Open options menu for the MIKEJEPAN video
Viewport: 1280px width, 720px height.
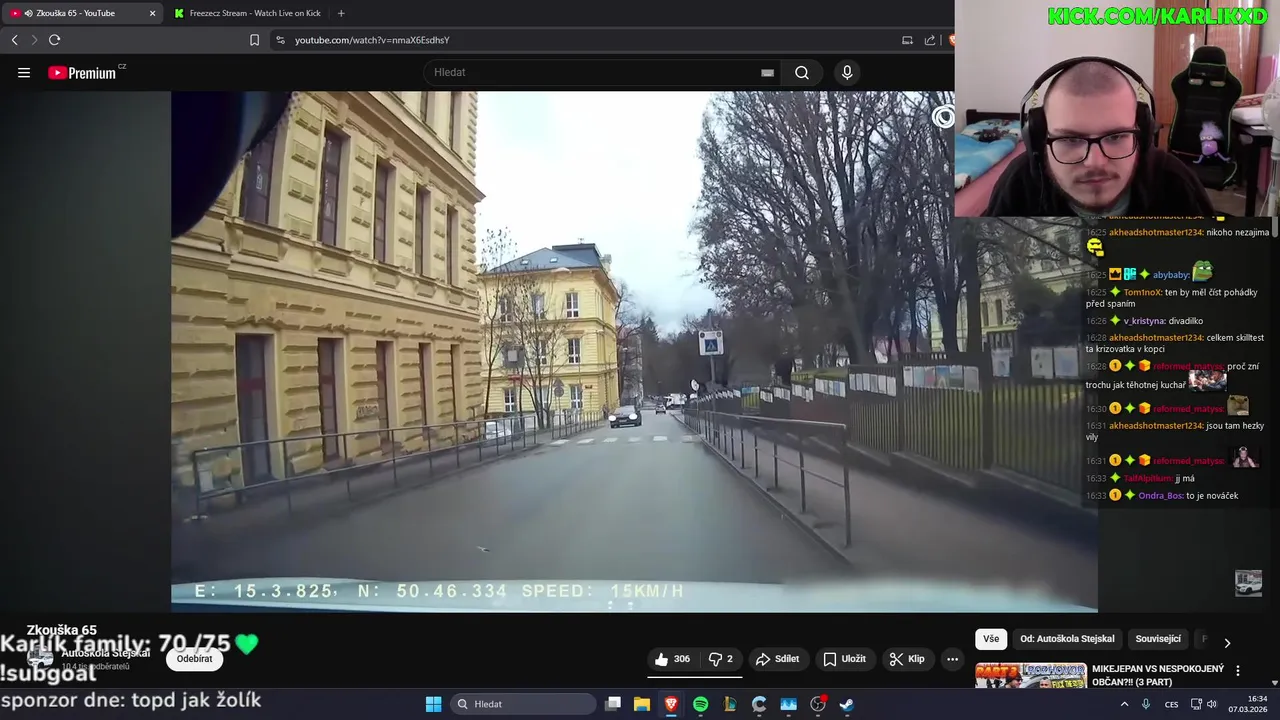point(1238,671)
